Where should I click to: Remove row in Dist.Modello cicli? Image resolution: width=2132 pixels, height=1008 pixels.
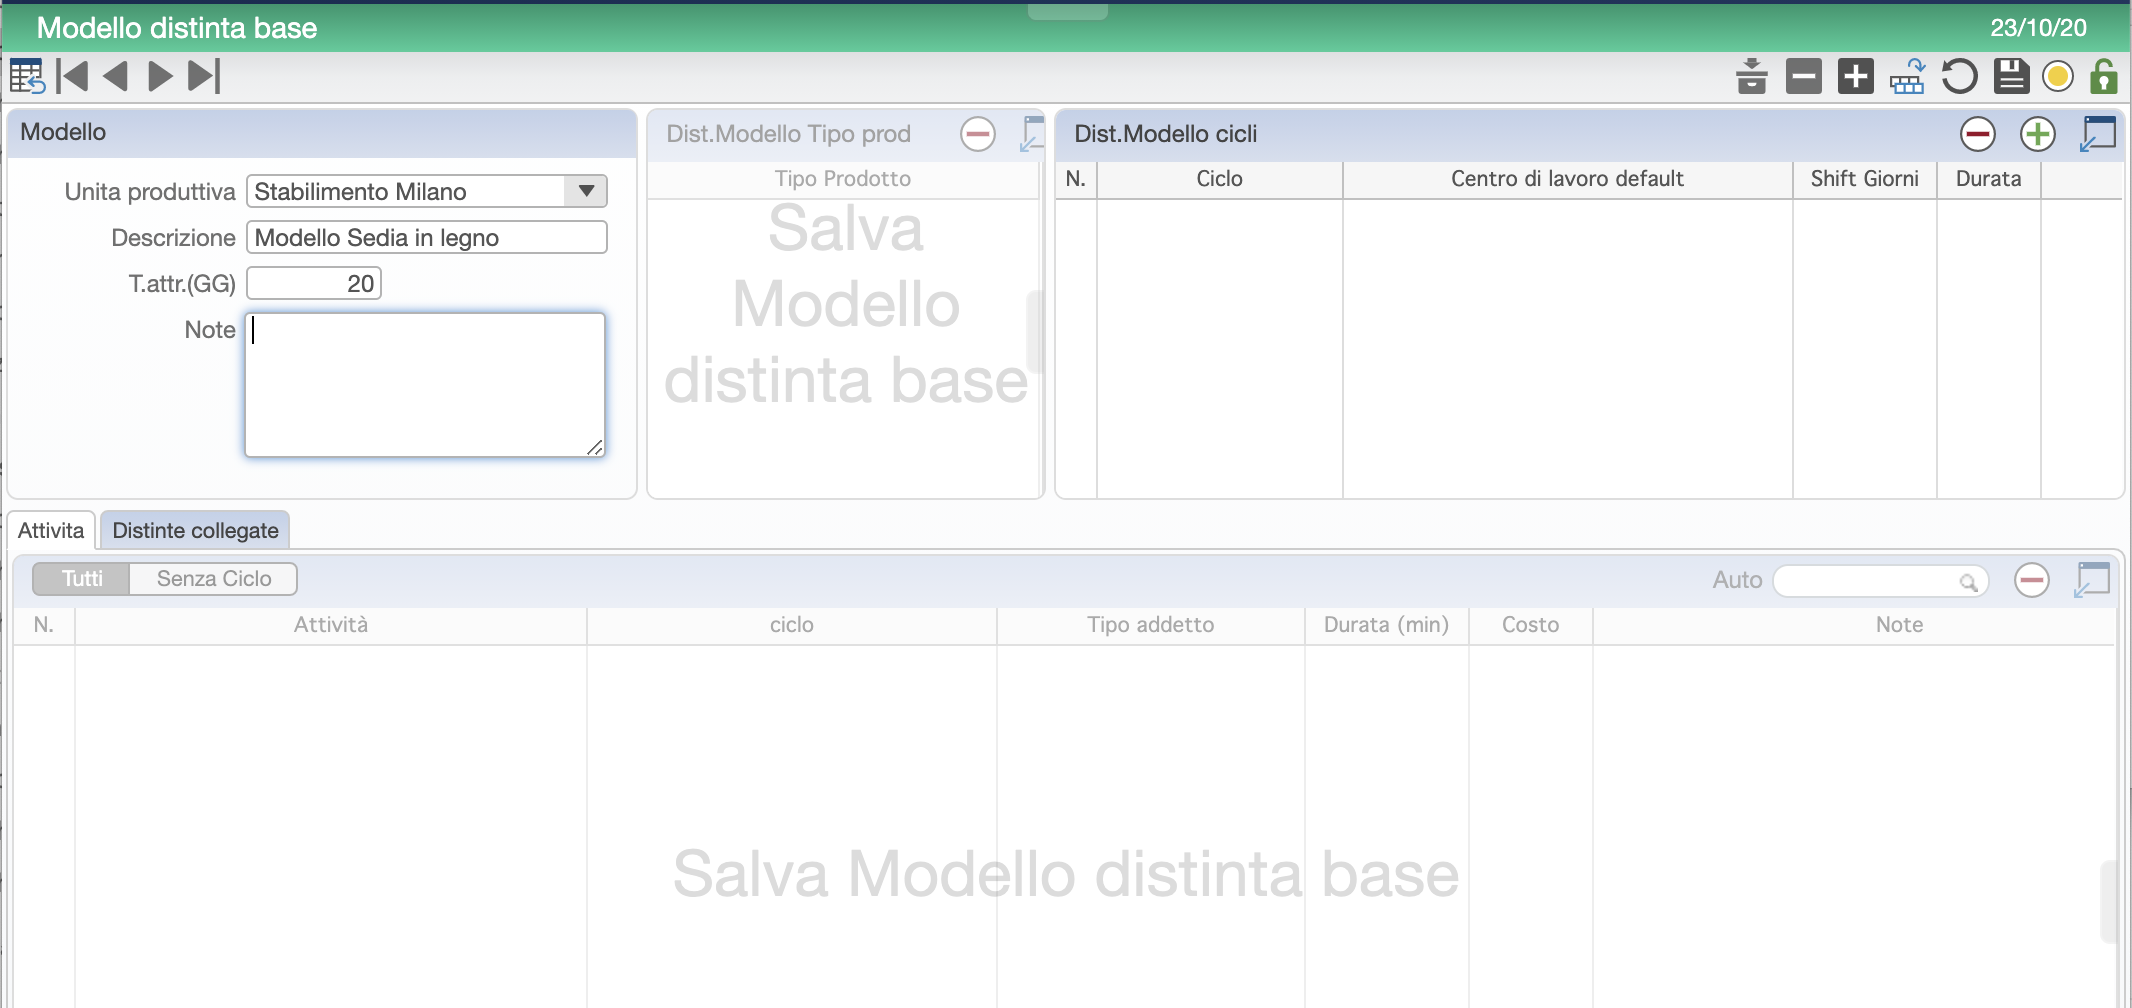[1978, 134]
